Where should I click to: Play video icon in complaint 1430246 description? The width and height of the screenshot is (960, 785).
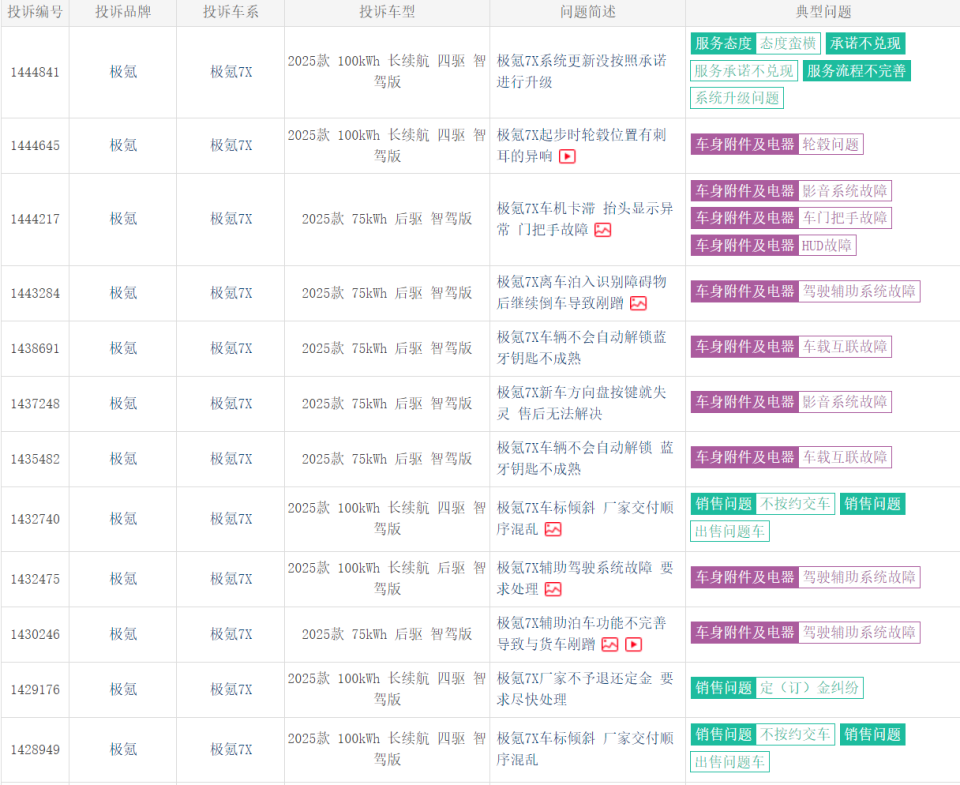(634, 644)
